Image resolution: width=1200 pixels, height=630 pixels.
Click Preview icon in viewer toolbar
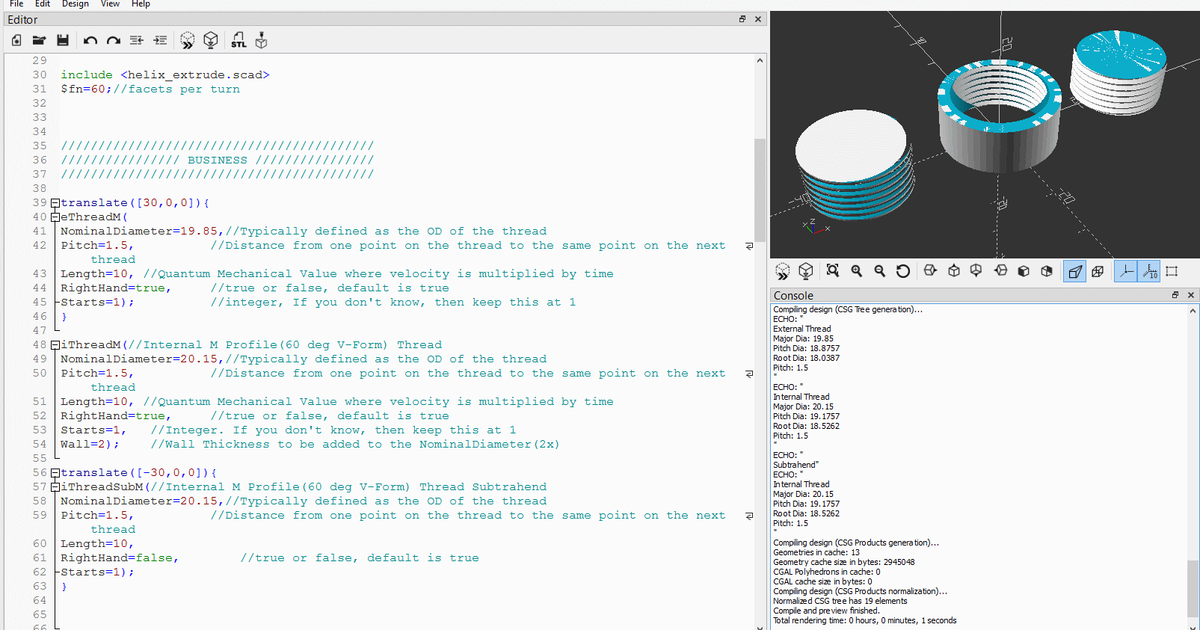tap(783, 270)
